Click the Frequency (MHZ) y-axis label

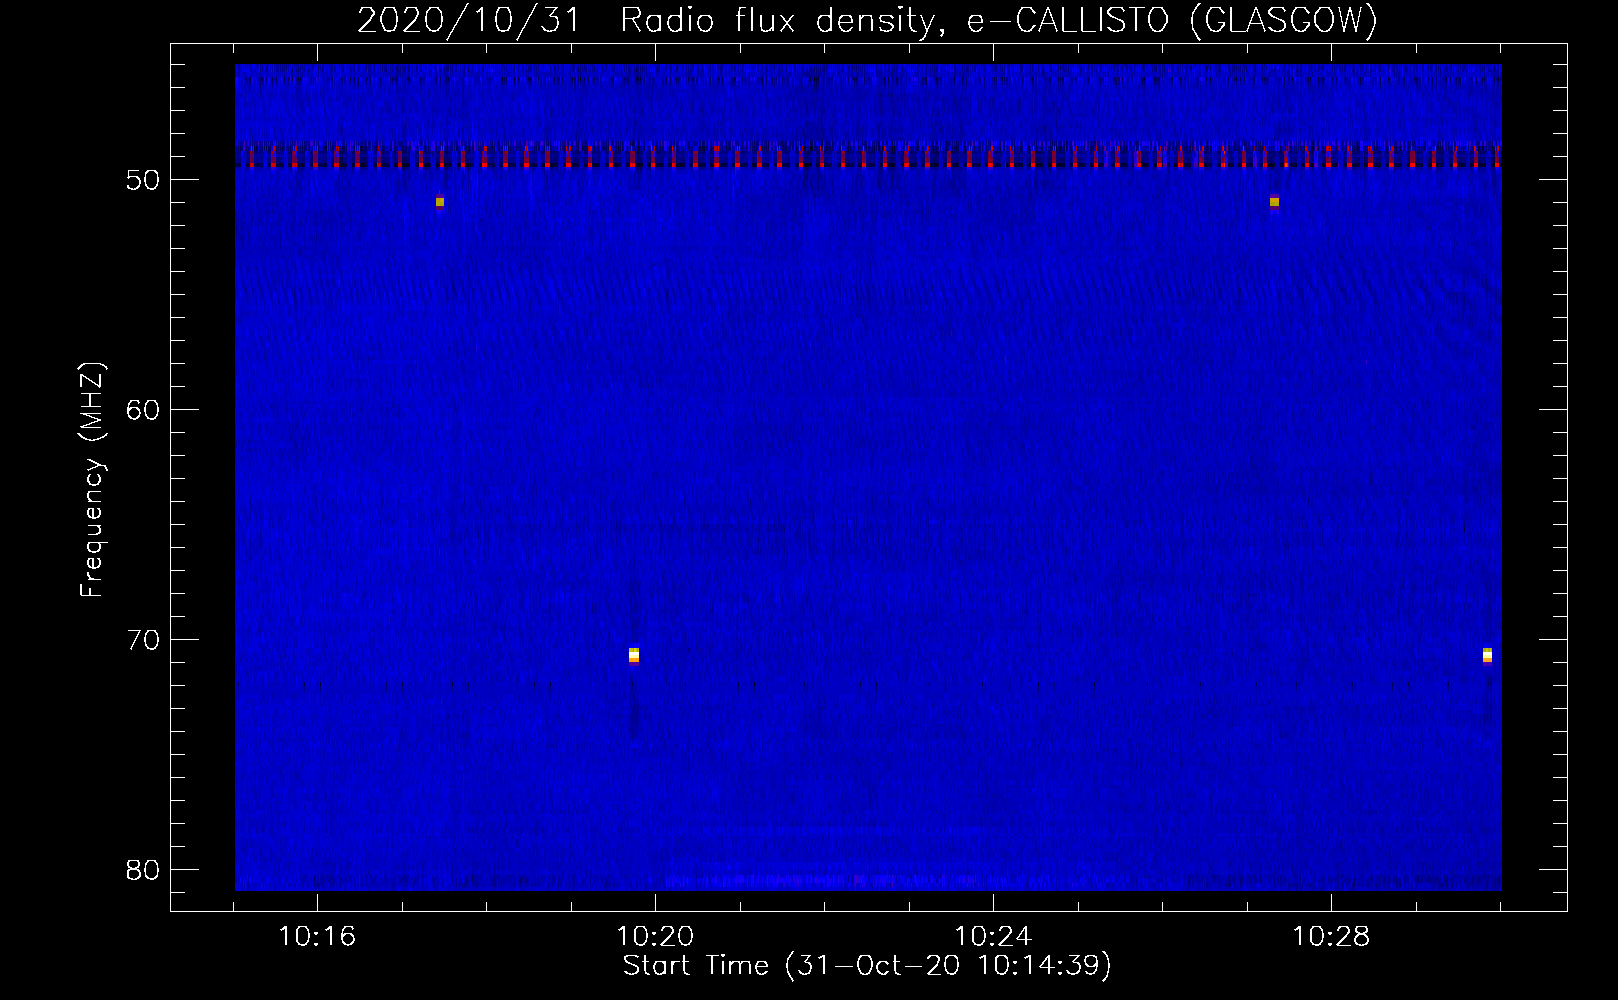coord(91,480)
